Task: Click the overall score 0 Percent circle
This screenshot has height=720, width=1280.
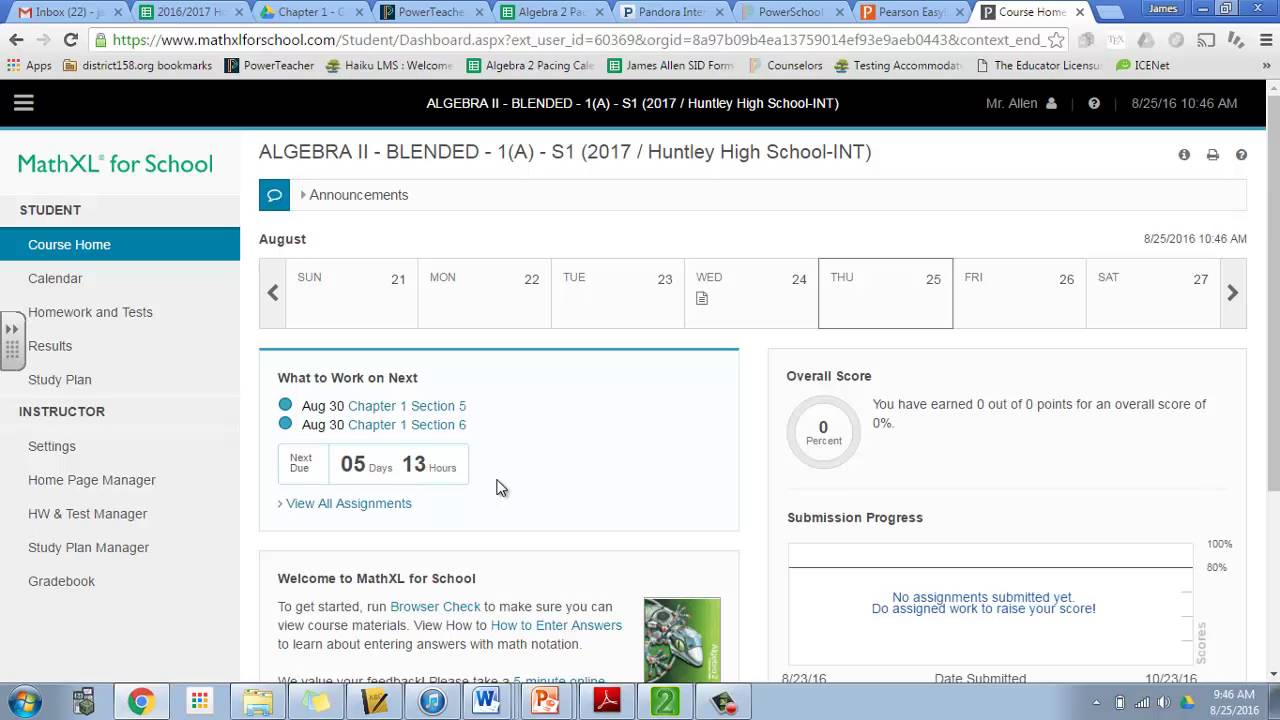Action: (823, 432)
